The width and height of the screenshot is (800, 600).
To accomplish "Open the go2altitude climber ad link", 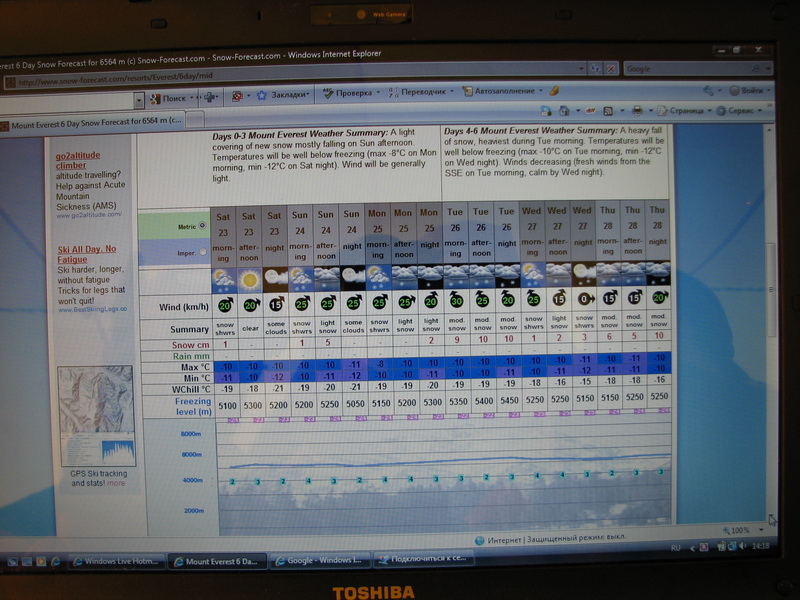I will 78,160.
